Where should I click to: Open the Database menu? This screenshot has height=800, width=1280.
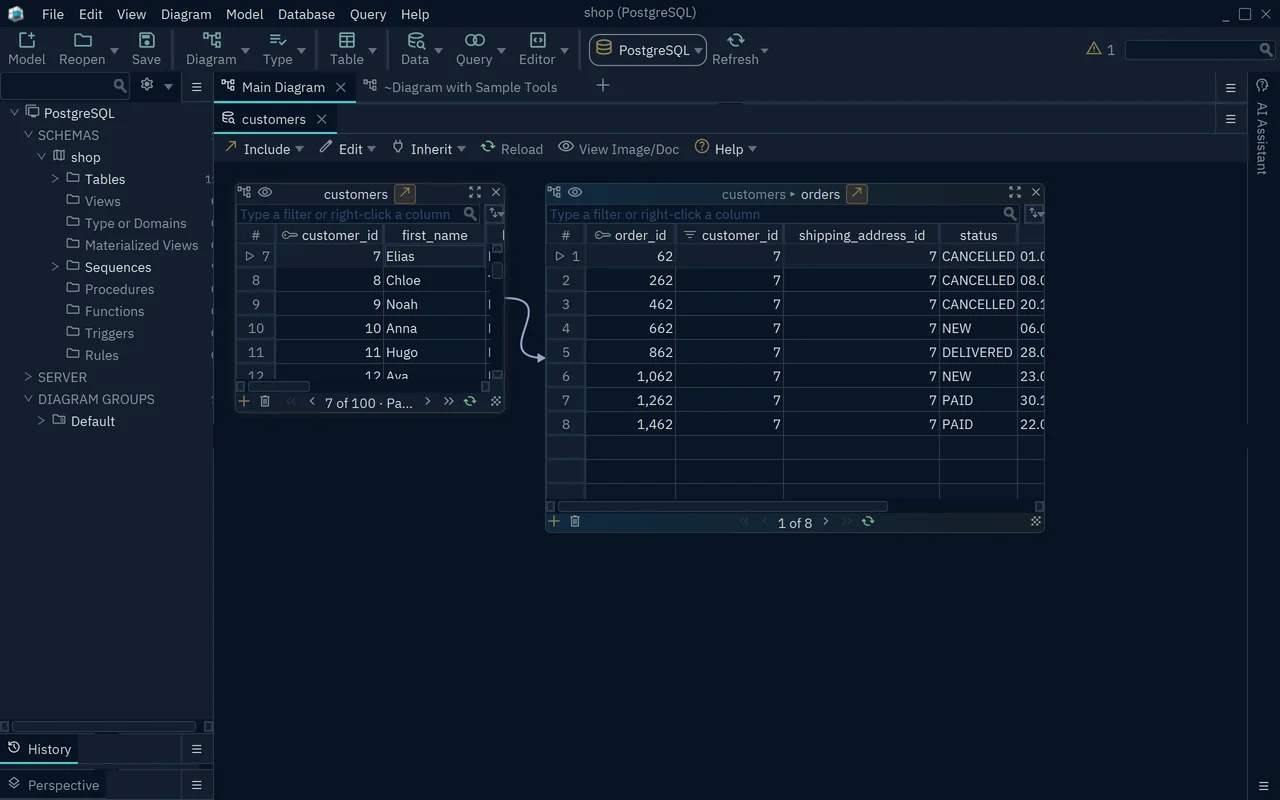point(306,14)
